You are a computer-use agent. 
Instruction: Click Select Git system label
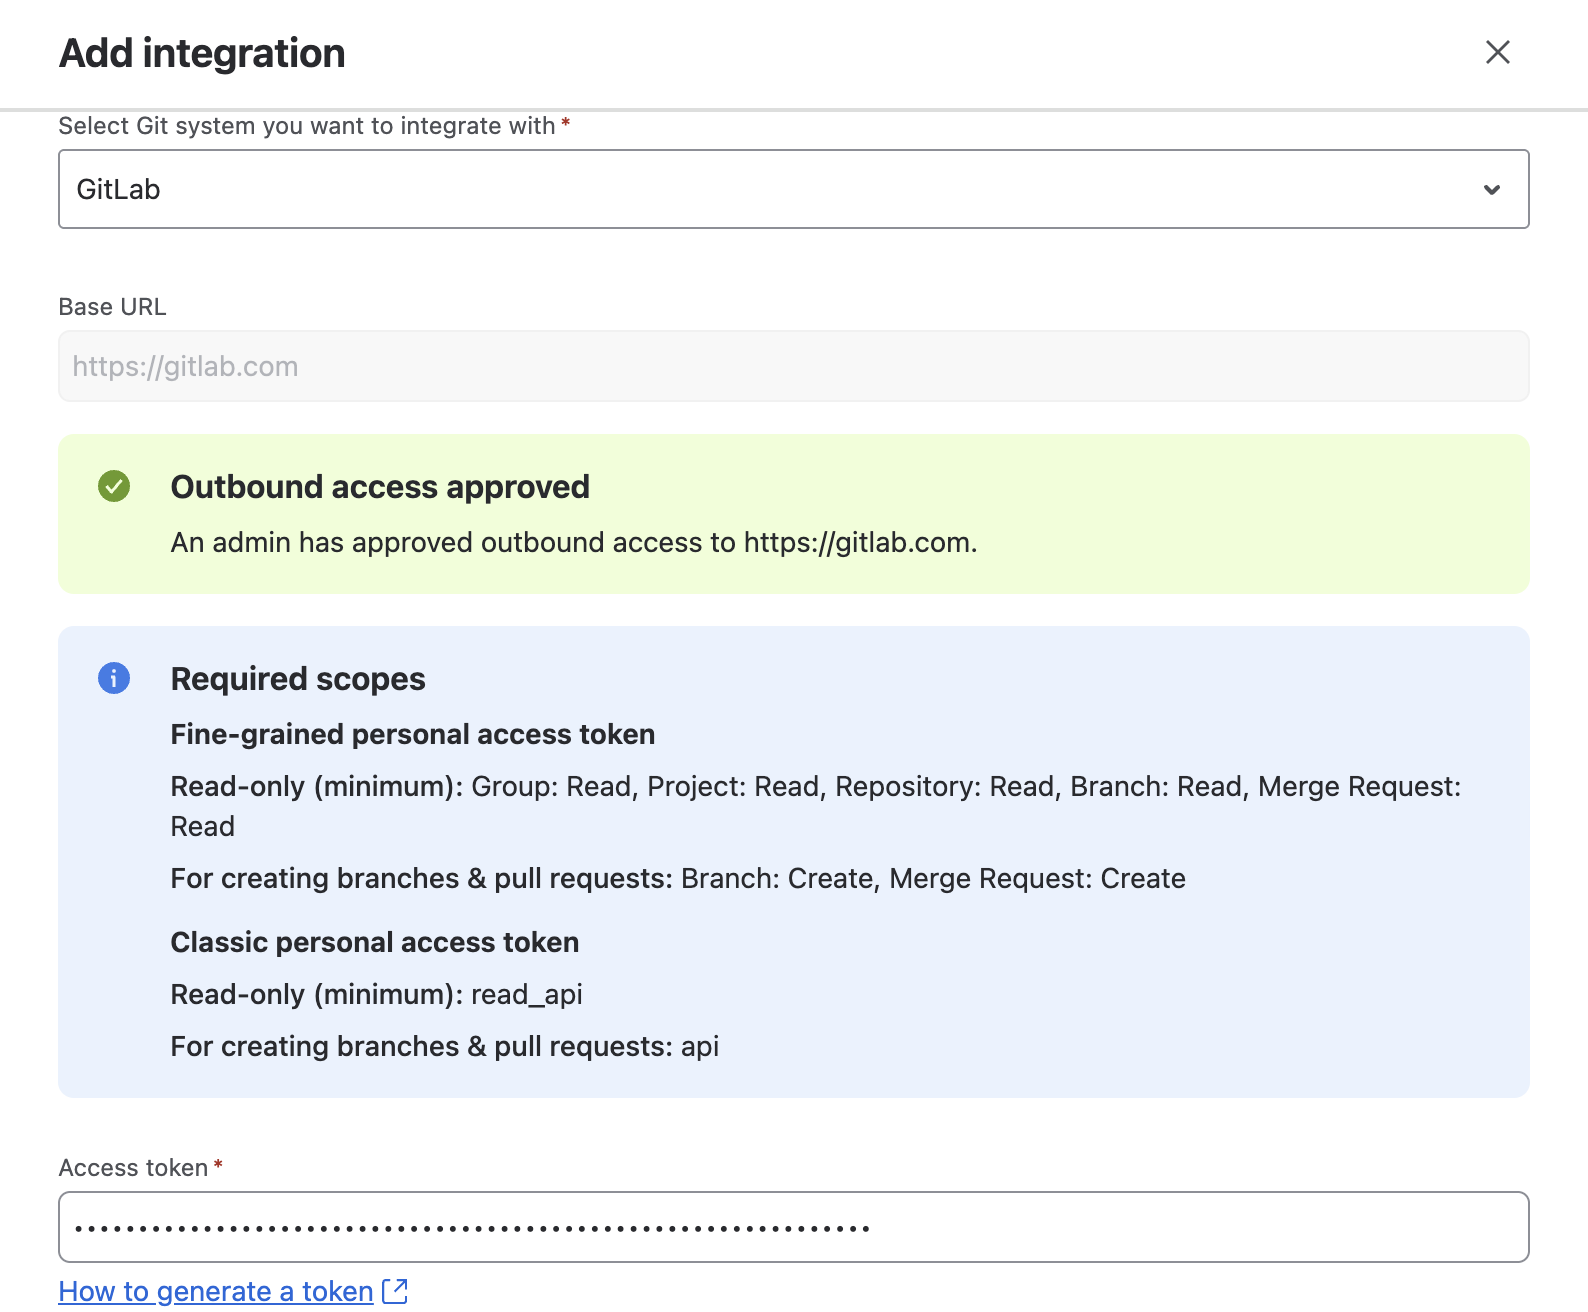point(307,126)
